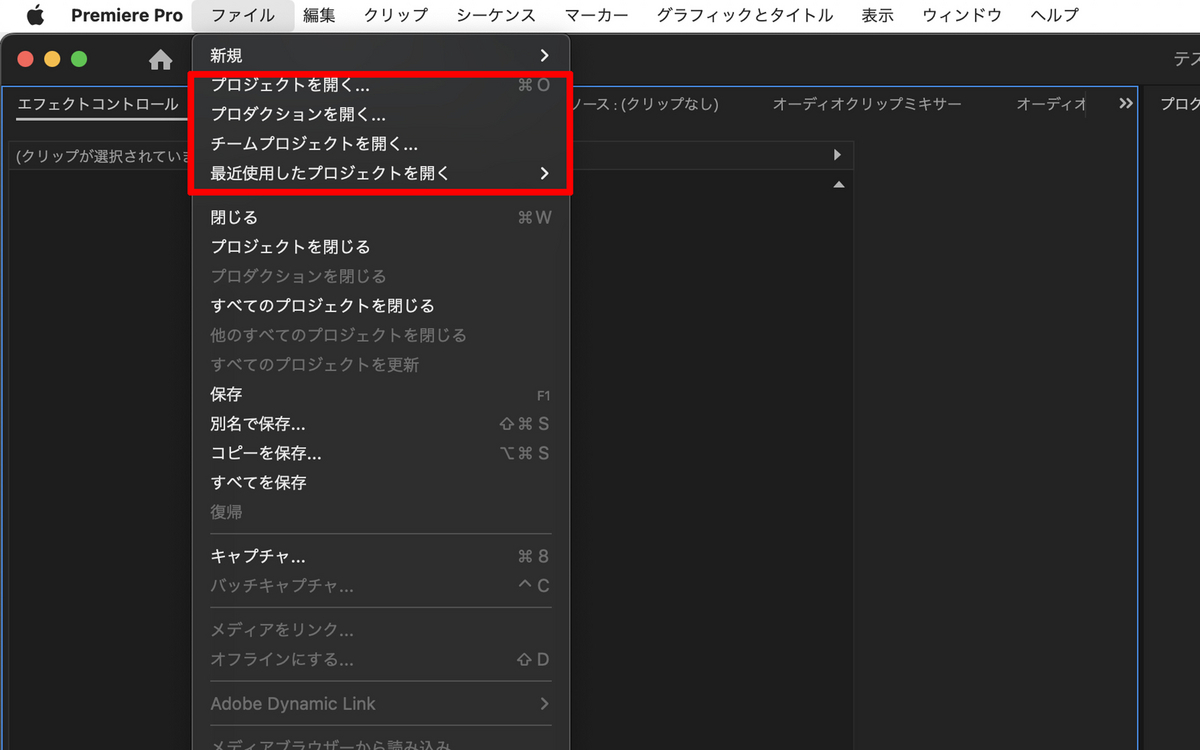The height and width of the screenshot is (750, 1200).
Task: Open the Apple menu
Action: [x=35, y=15]
